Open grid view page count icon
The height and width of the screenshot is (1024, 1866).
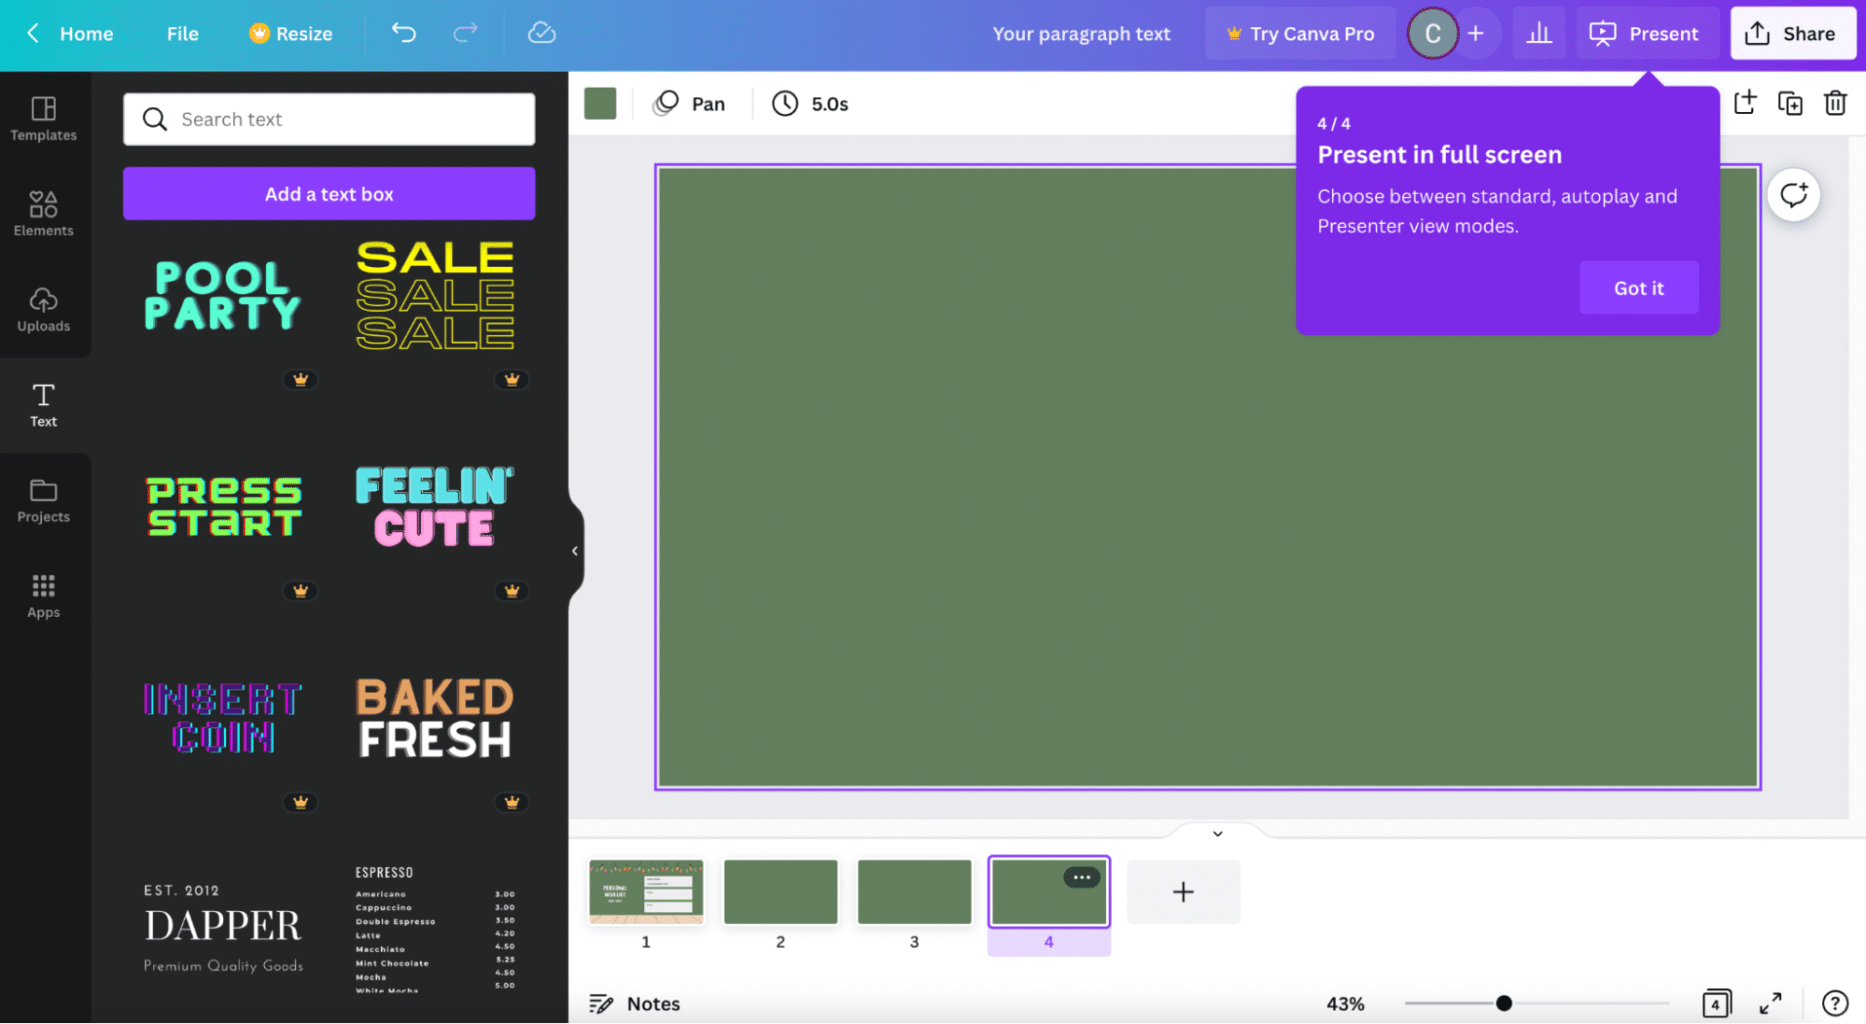coord(1717,1003)
